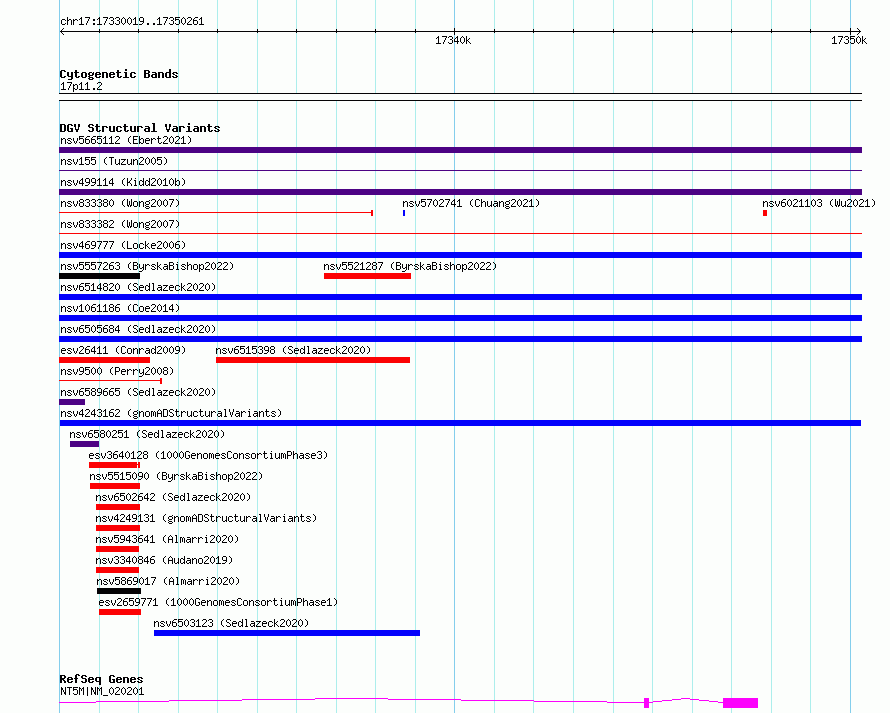Select the purple nsv6589665 variant bar
The width and height of the screenshot is (890, 713).
tap(72, 402)
